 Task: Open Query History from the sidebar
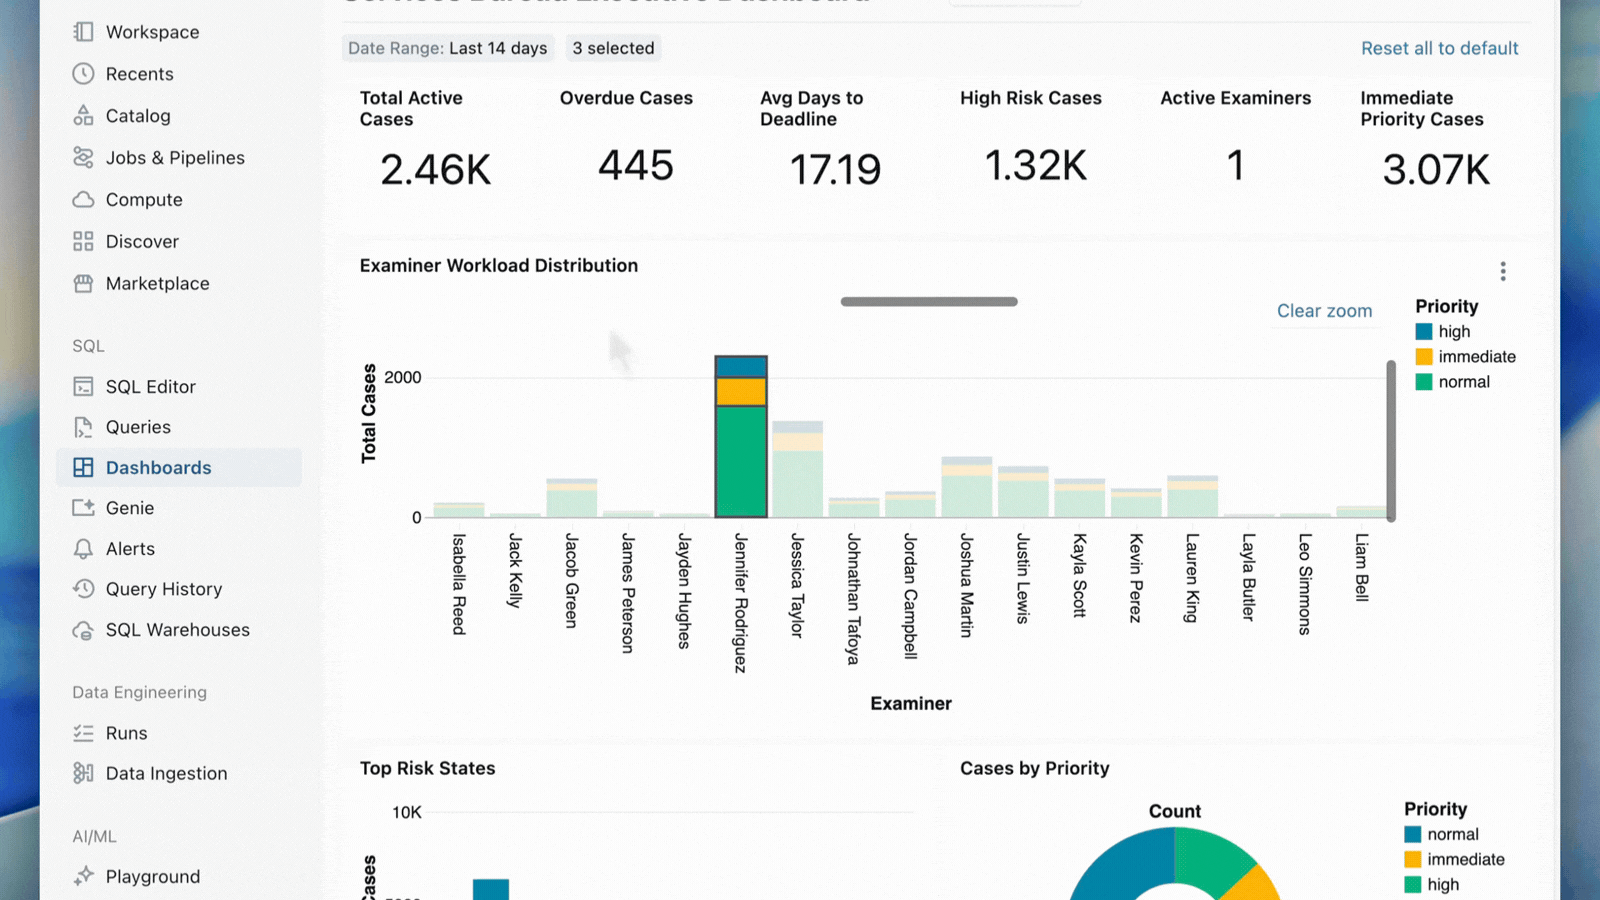(164, 589)
